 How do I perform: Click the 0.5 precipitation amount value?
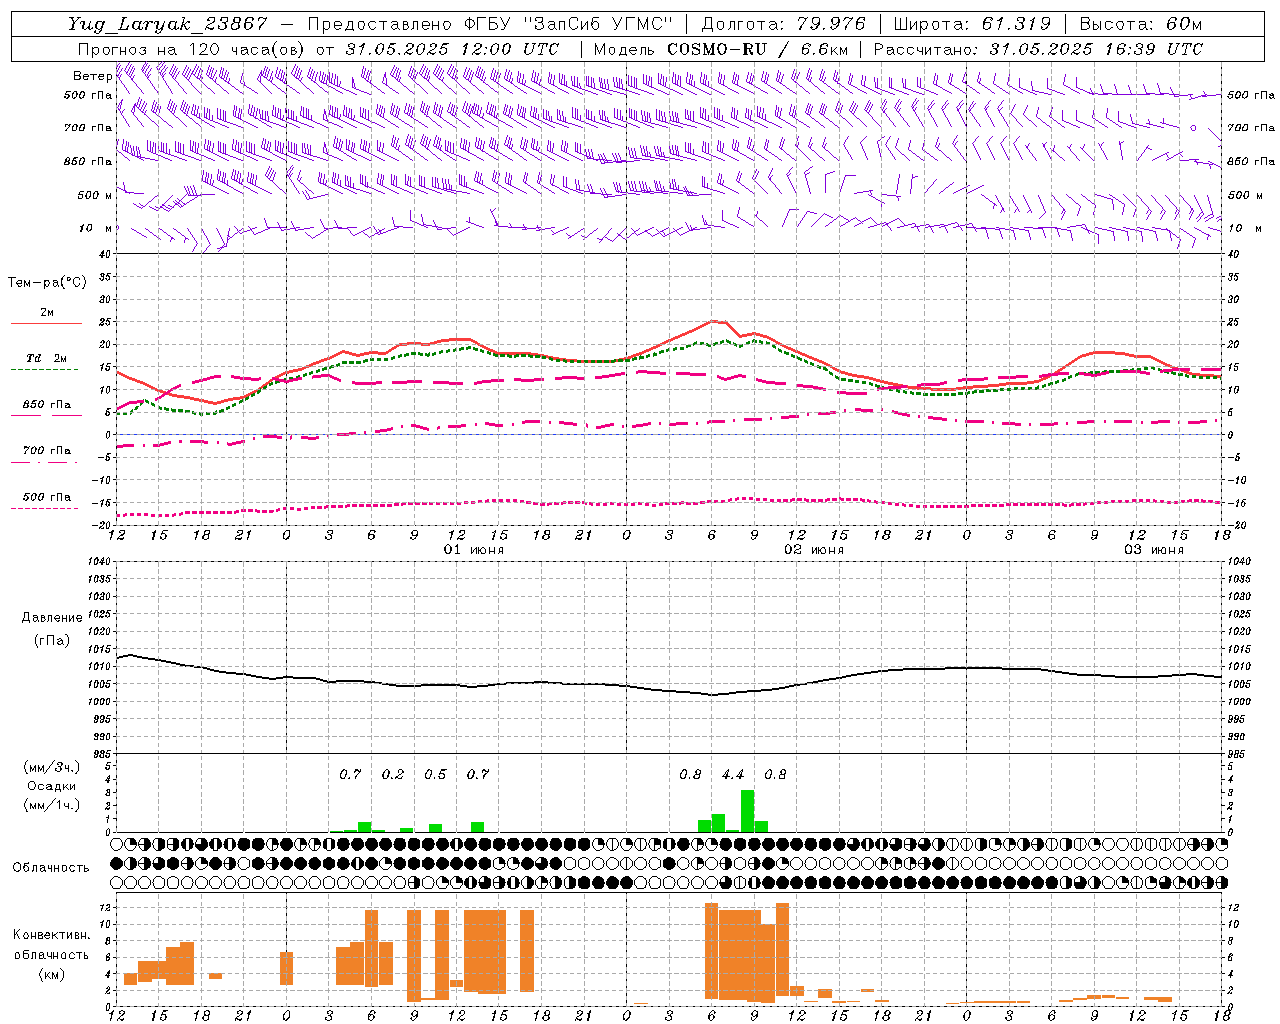(435, 774)
